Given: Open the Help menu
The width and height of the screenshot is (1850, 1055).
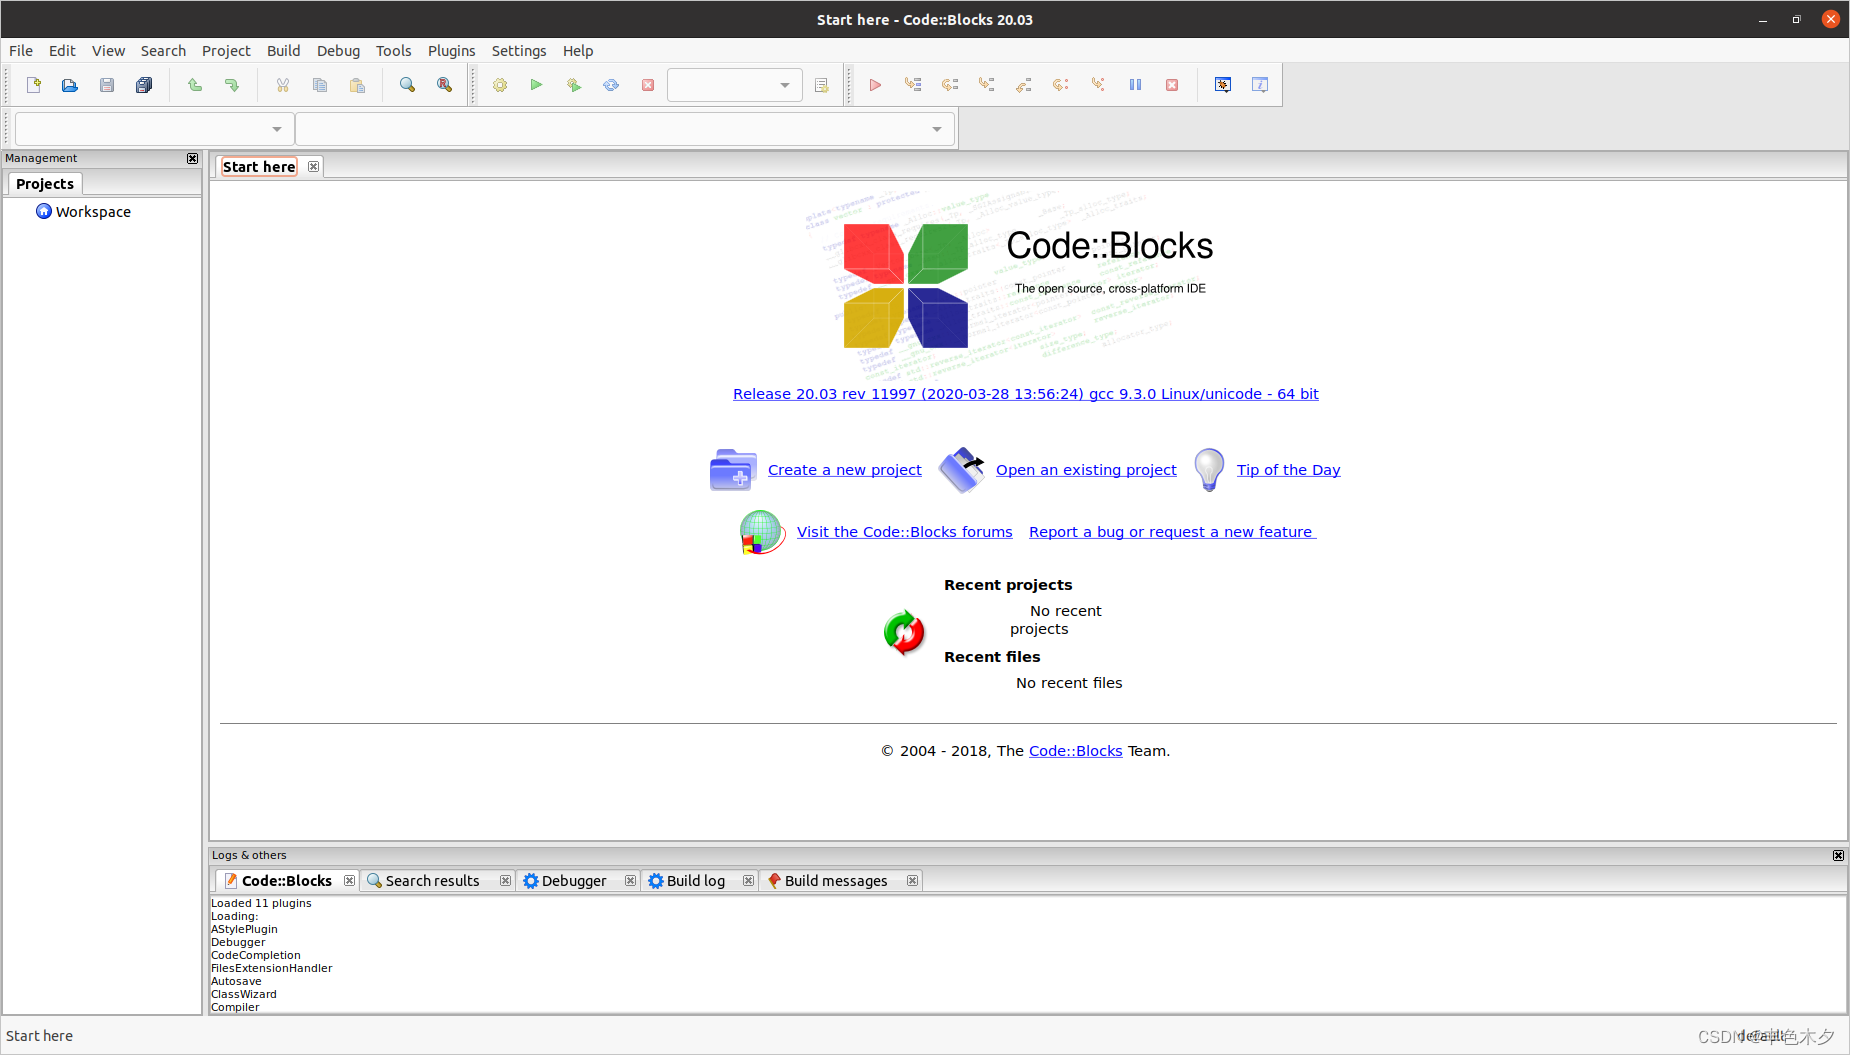Looking at the screenshot, I should click(x=578, y=51).
